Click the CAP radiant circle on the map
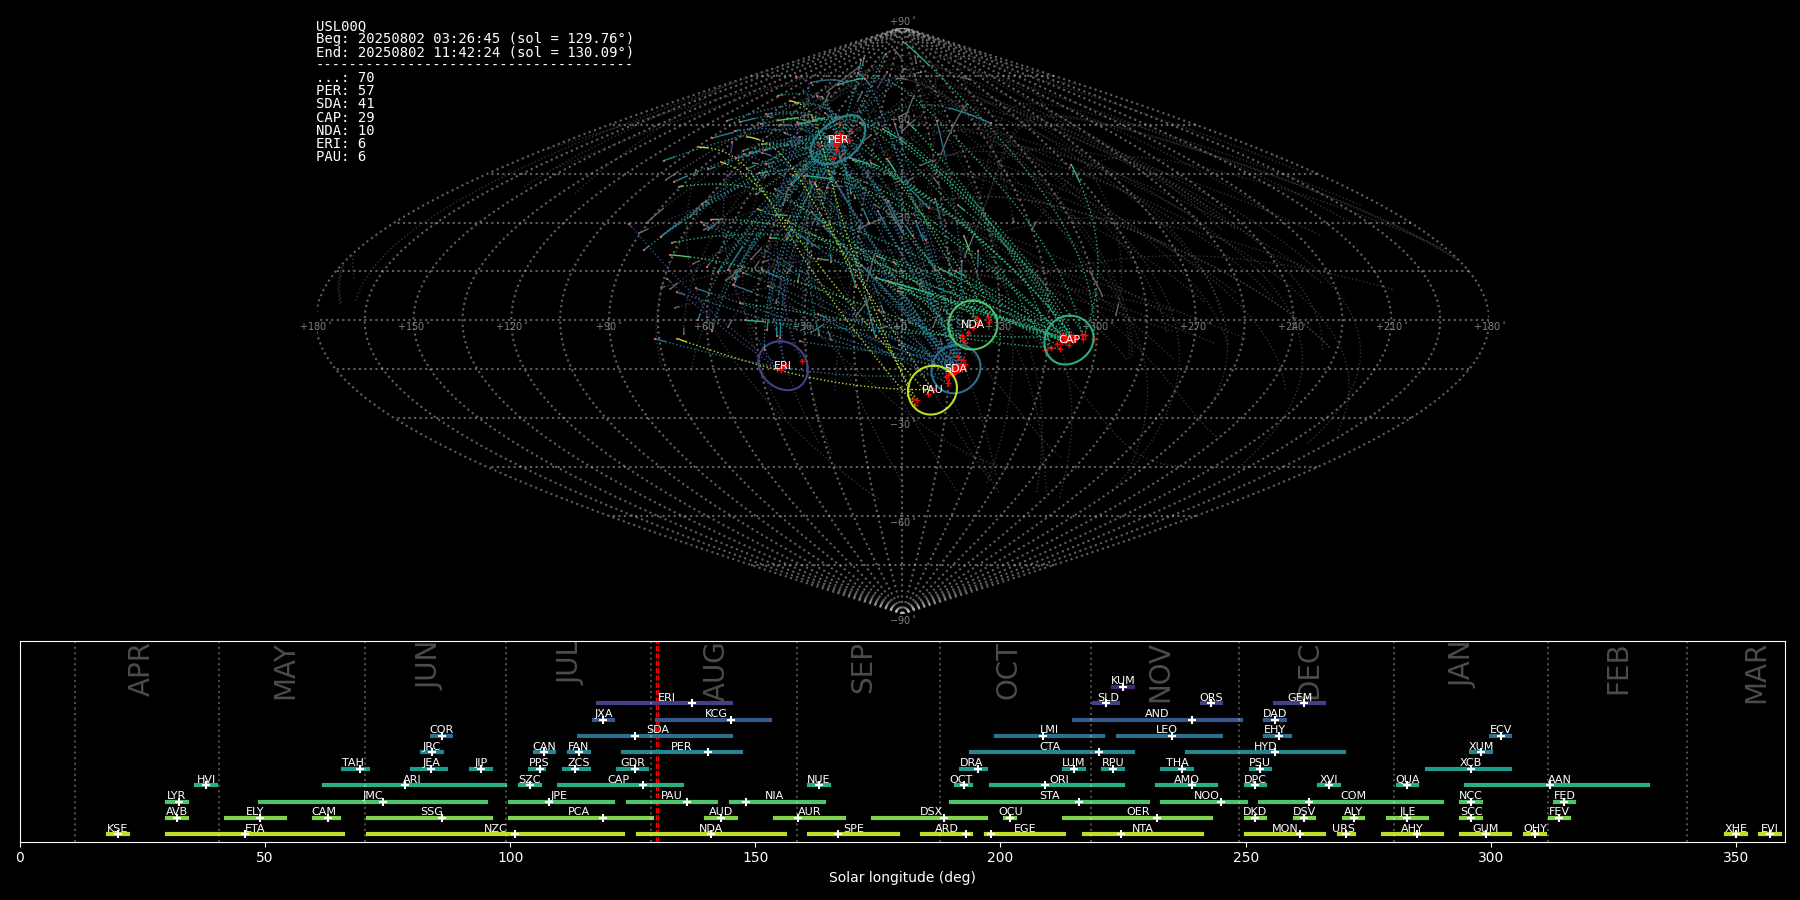Image resolution: width=1800 pixels, height=900 pixels. point(1069,340)
